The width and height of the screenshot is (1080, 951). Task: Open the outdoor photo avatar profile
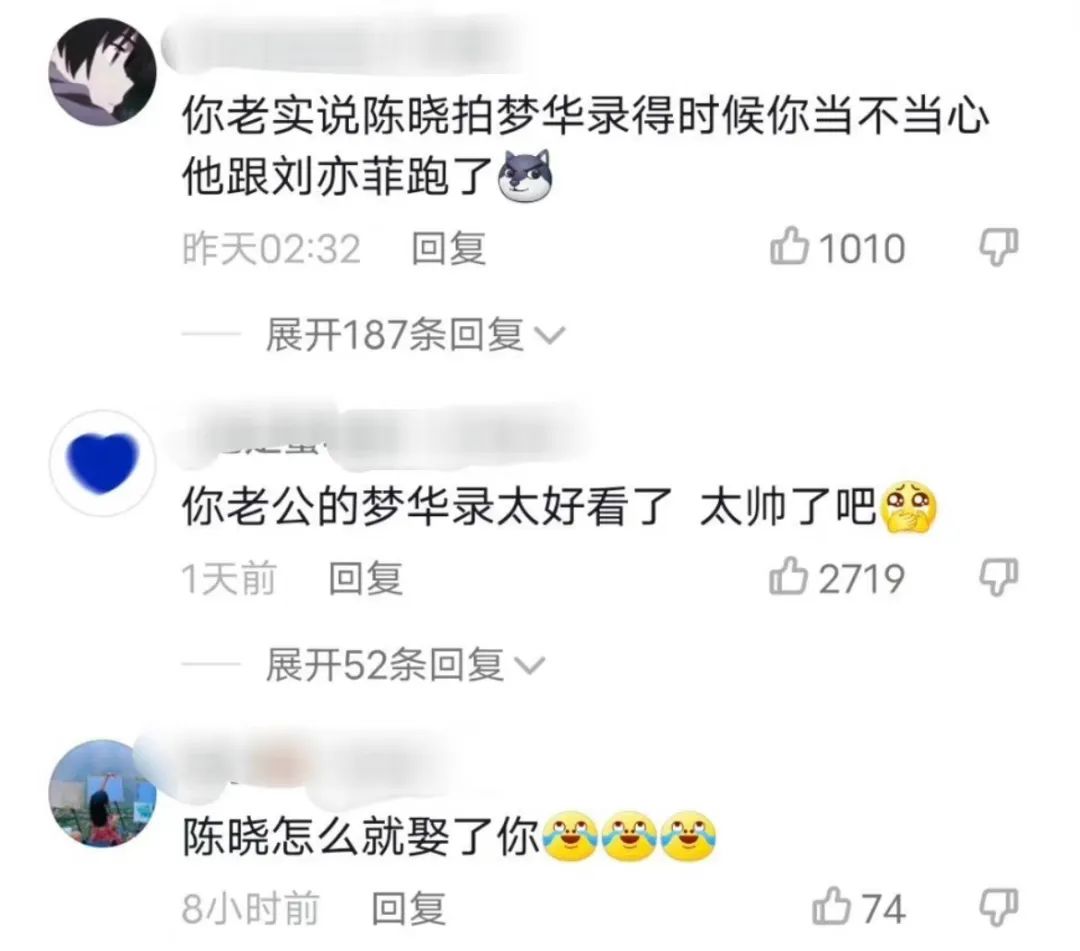point(103,793)
